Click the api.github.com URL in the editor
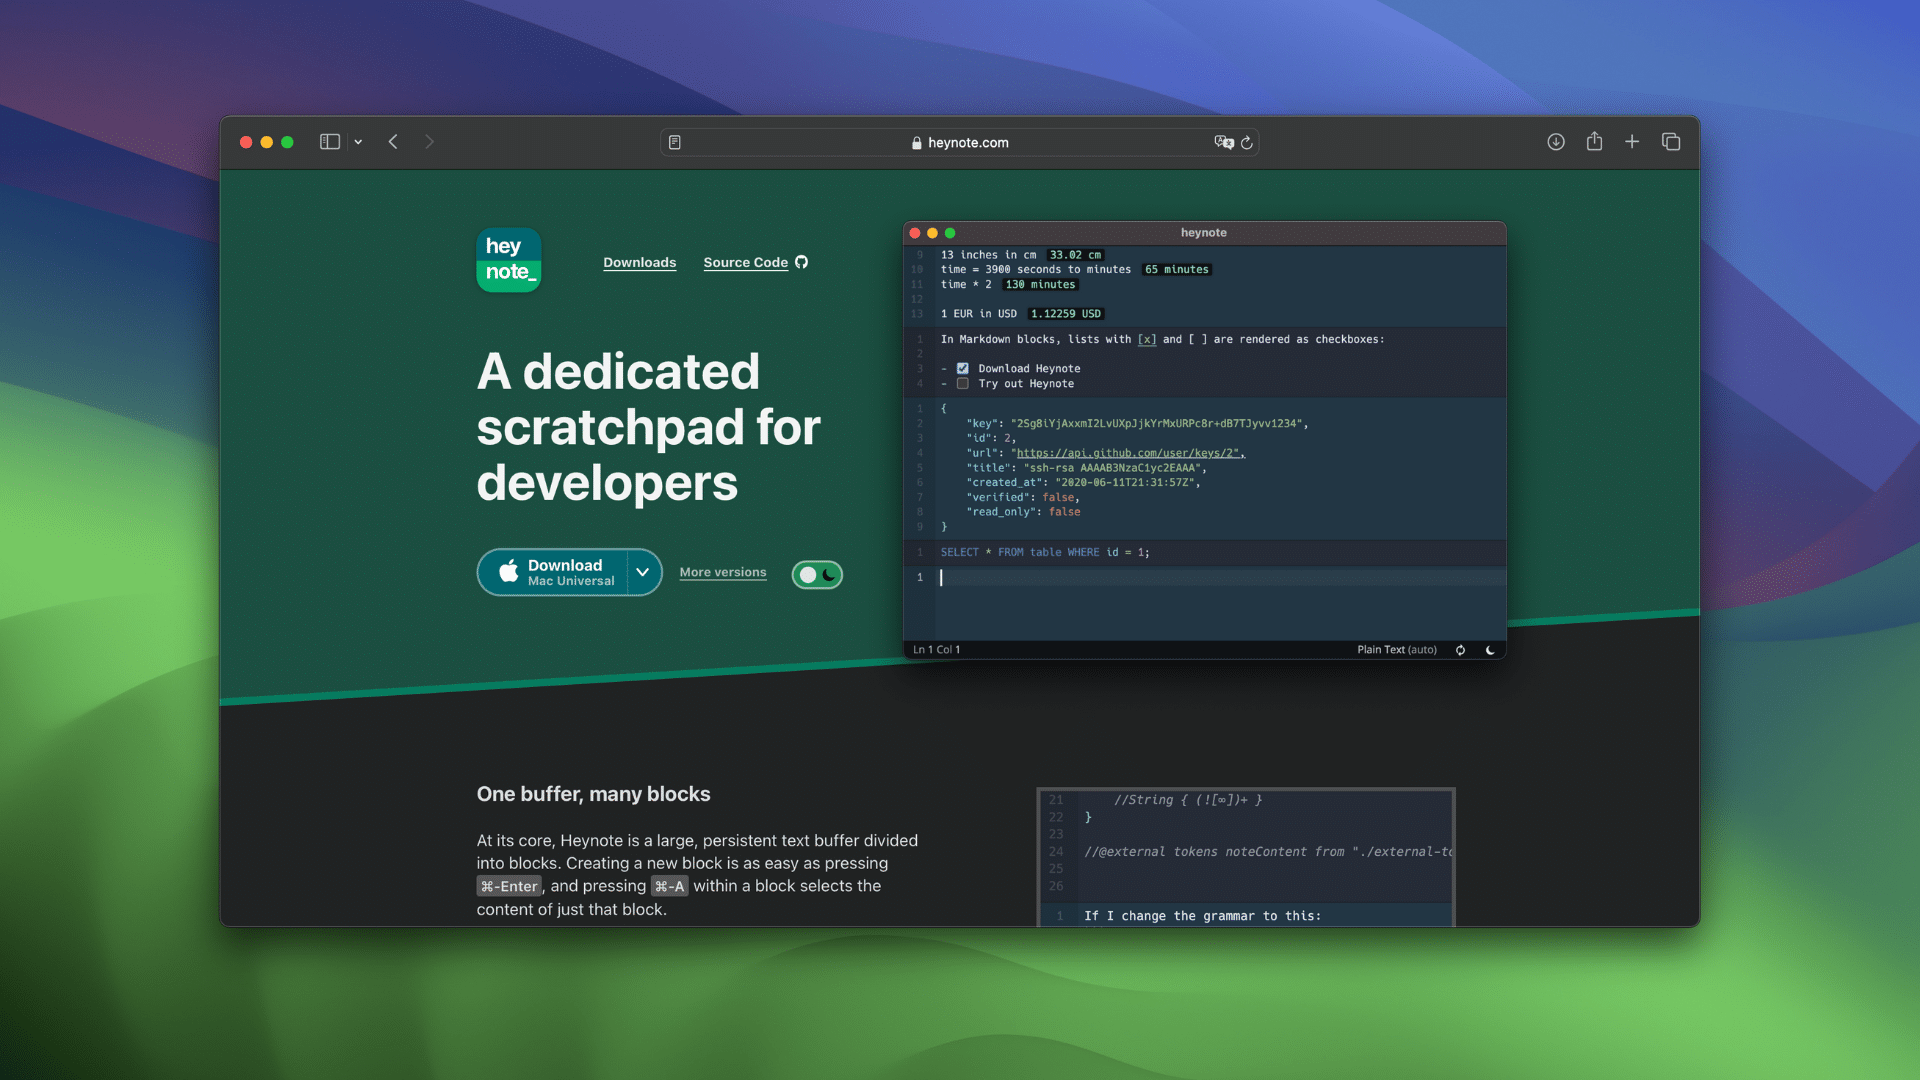The height and width of the screenshot is (1080, 1920). pos(1128,453)
